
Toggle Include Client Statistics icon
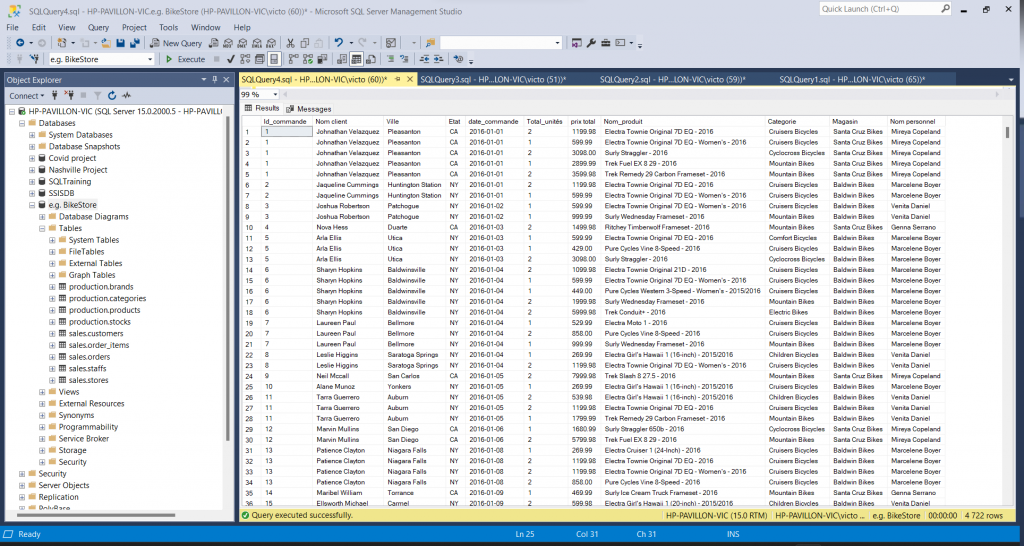click(x=322, y=59)
